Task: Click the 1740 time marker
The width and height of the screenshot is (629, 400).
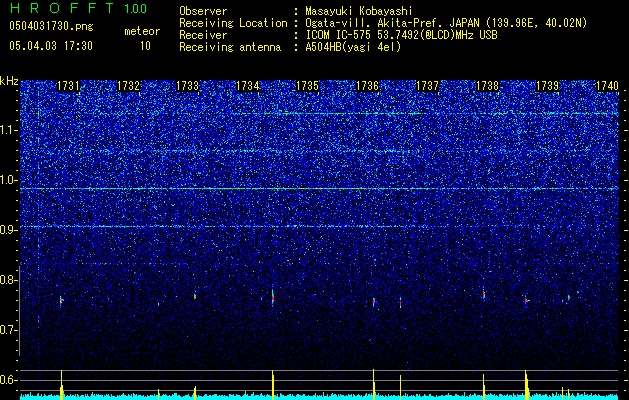Action: click(x=607, y=86)
